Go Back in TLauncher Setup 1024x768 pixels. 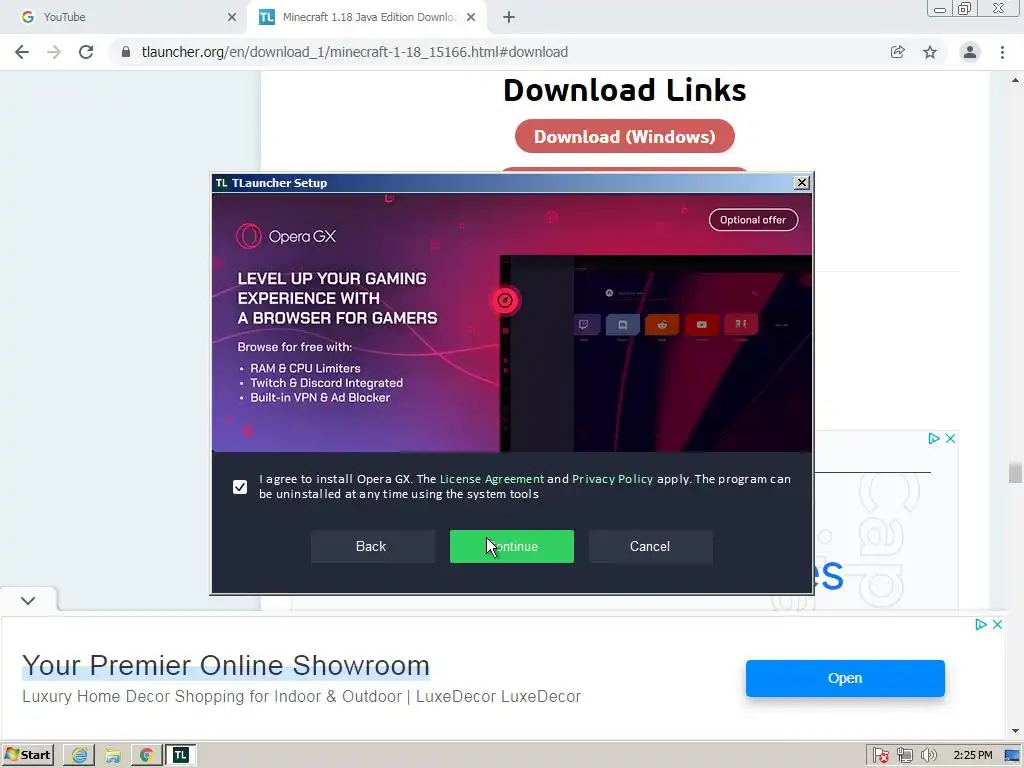point(372,546)
